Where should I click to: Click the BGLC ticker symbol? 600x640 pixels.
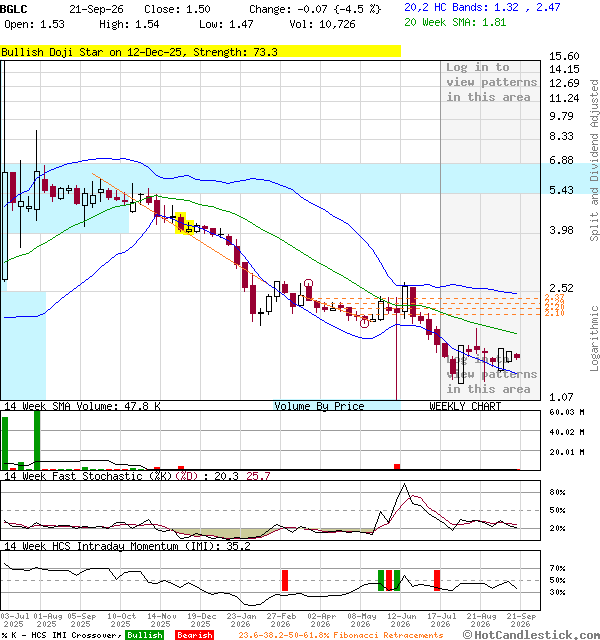tap(13, 9)
